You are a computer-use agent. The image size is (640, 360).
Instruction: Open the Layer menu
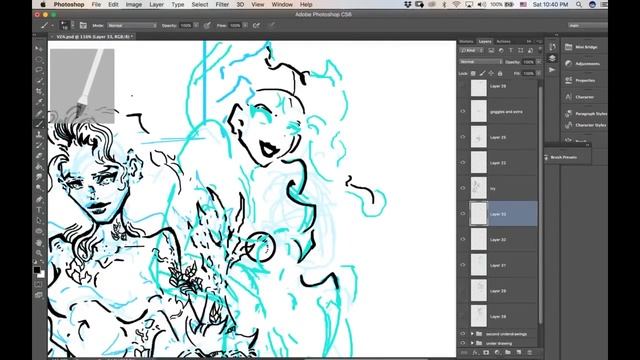[x=156, y=4]
